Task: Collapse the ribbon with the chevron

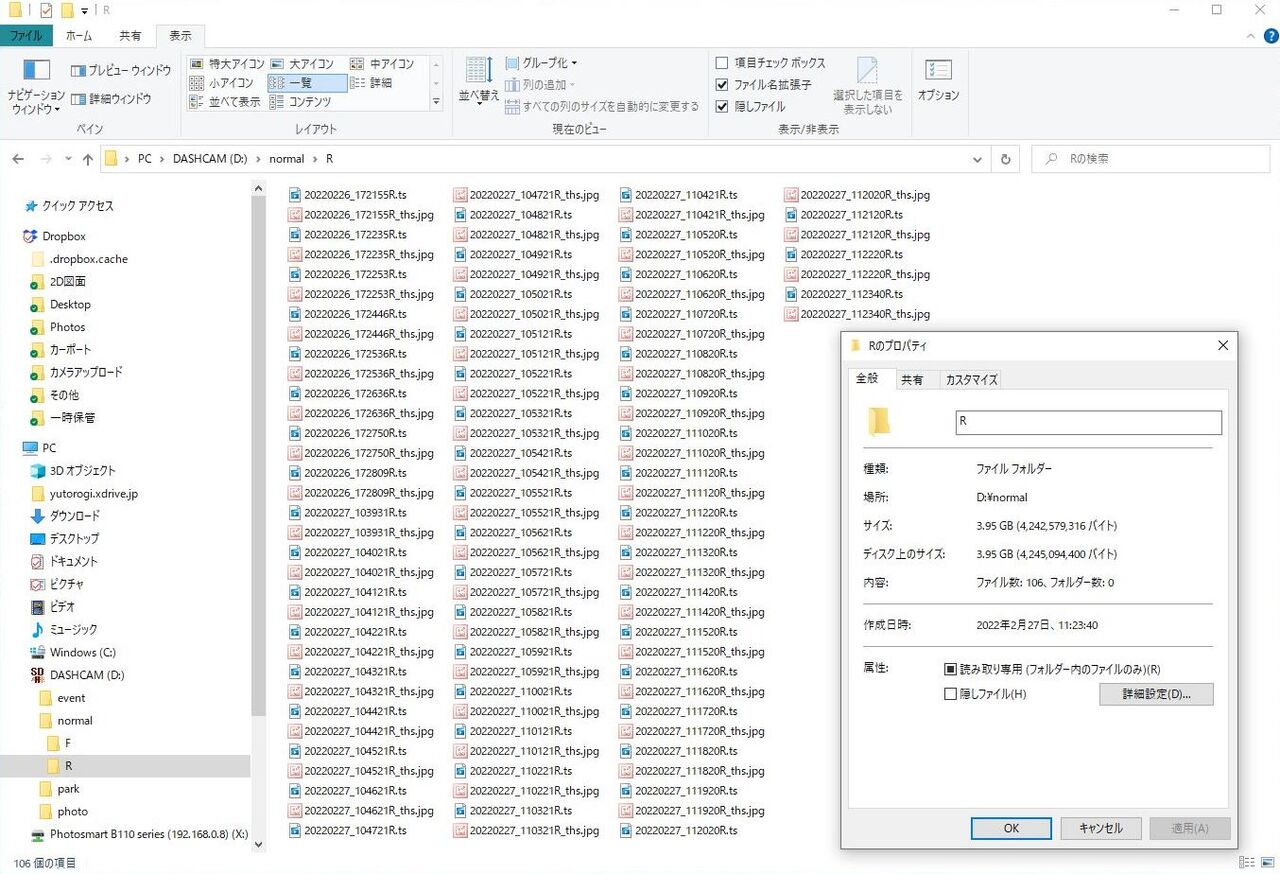Action: click(x=1252, y=36)
